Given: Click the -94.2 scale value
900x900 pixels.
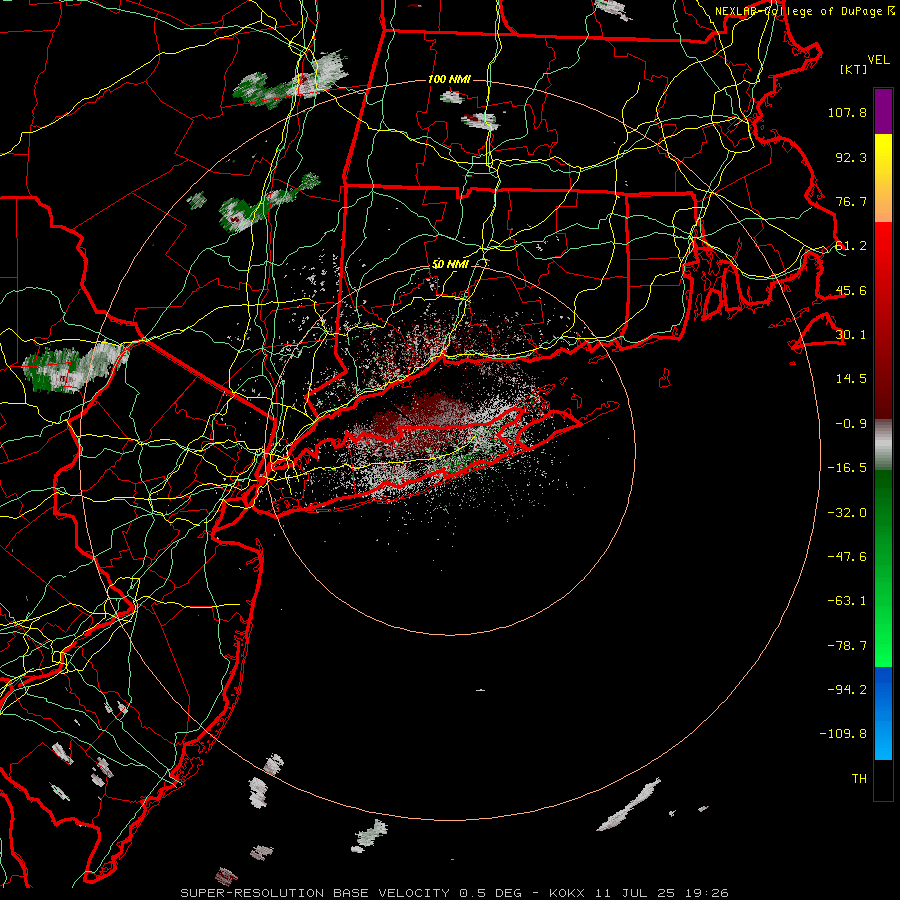Looking at the screenshot, I should click(x=847, y=690).
